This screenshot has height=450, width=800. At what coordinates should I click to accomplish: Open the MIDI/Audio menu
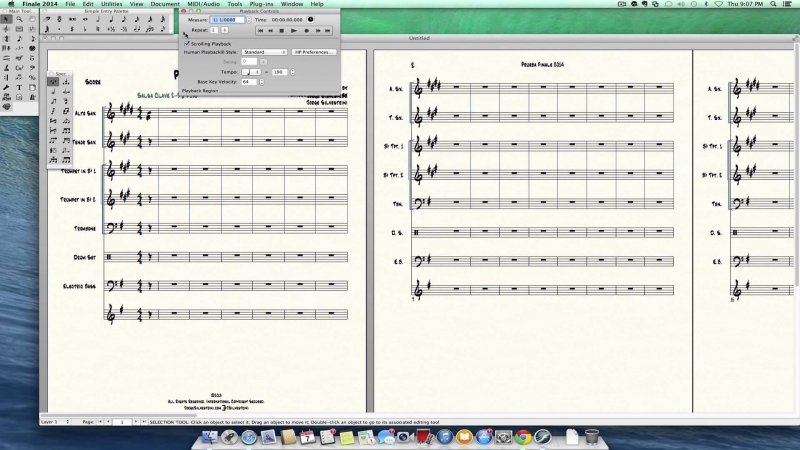click(x=203, y=4)
